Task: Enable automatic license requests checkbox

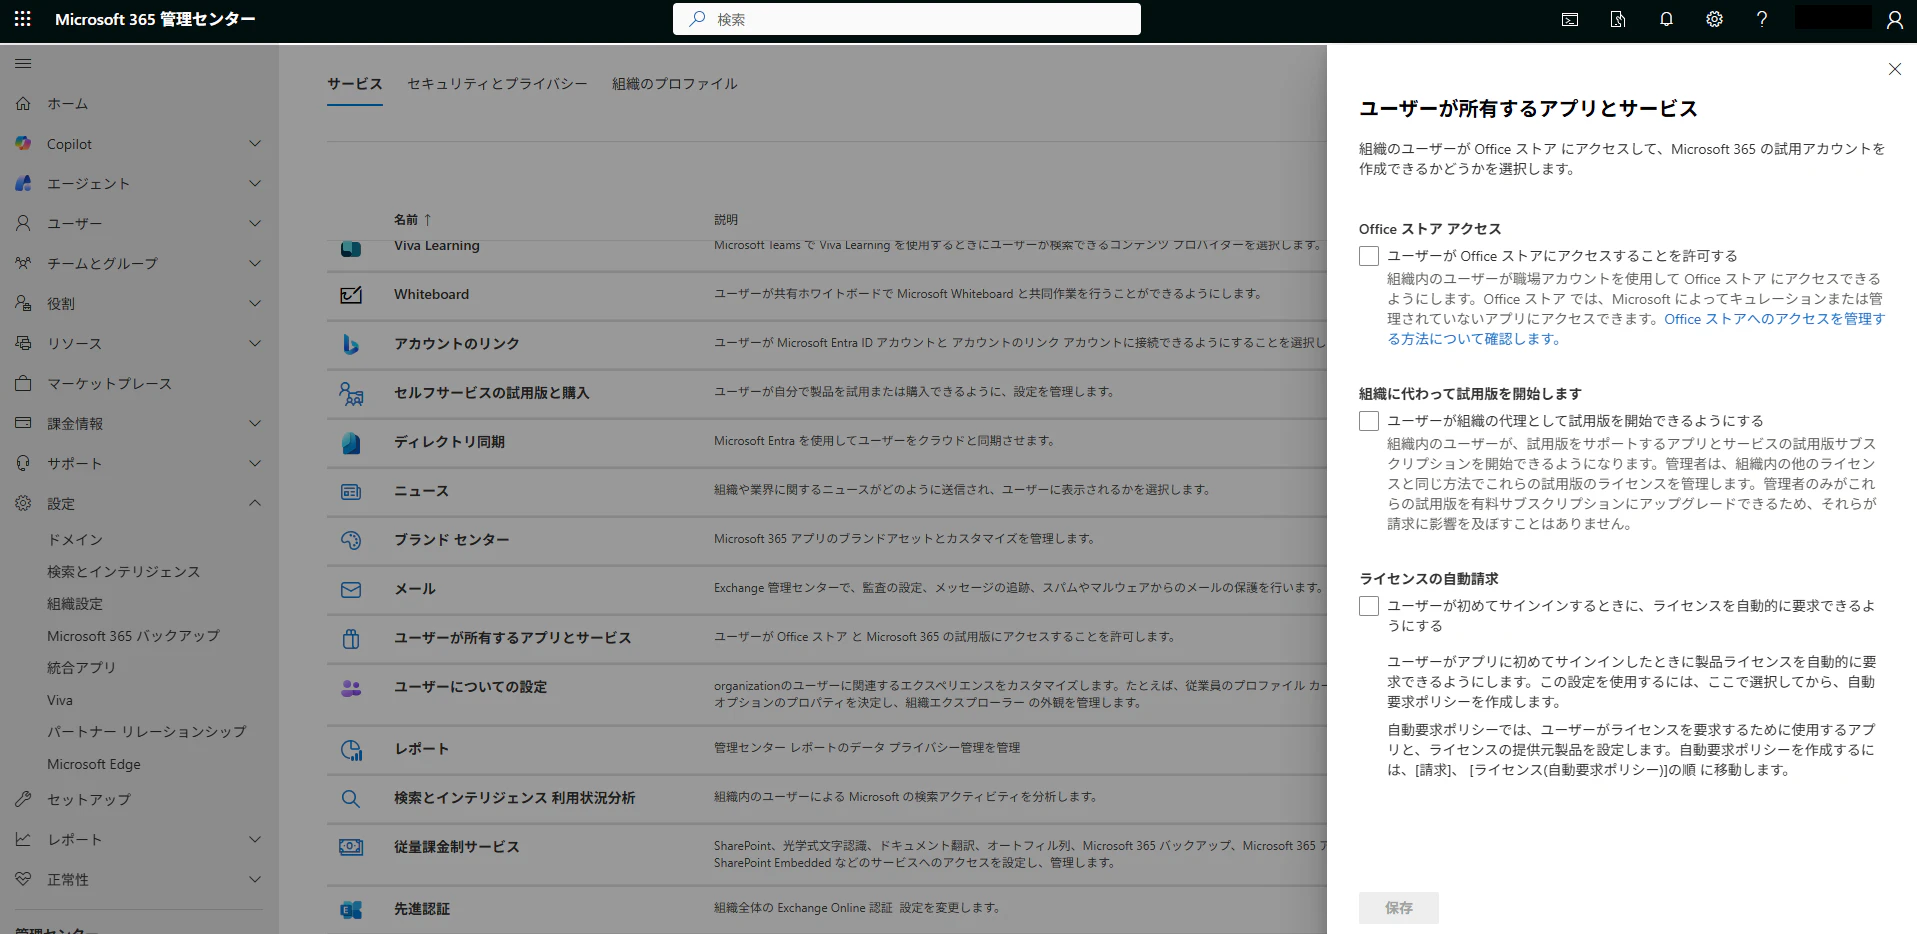Action: pyautogui.click(x=1368, y=605)
